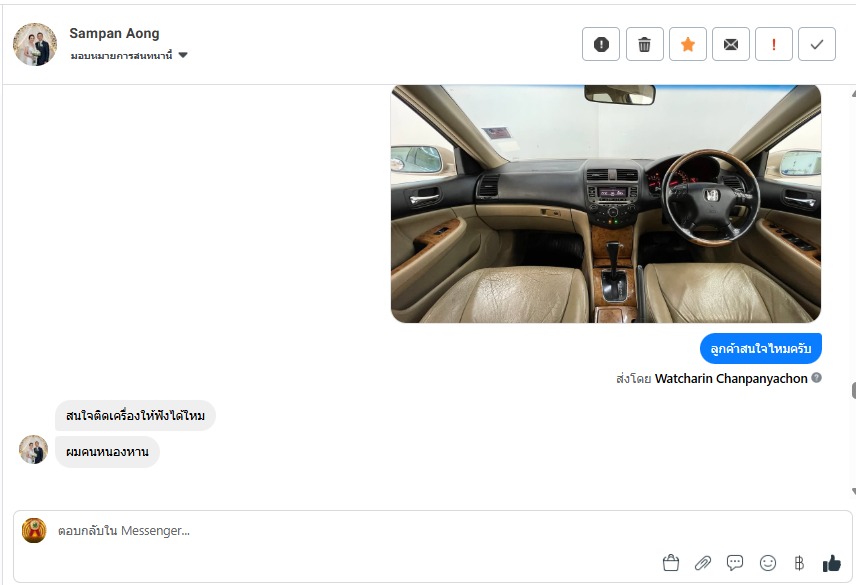Attach a file with the paperclip icon
This screenshot has height=585, width=856.
click(x=703, y=563)
